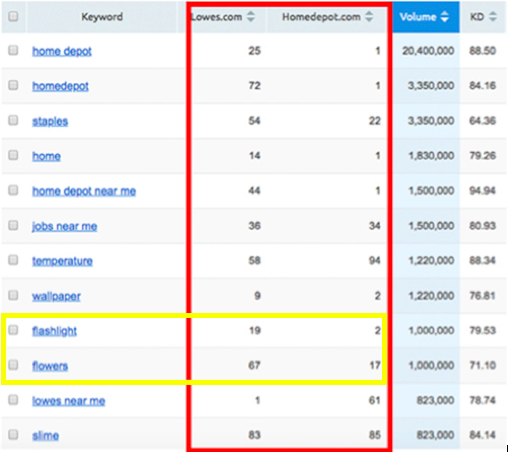Tick the select-all checkbox in header

pos(13,16)
